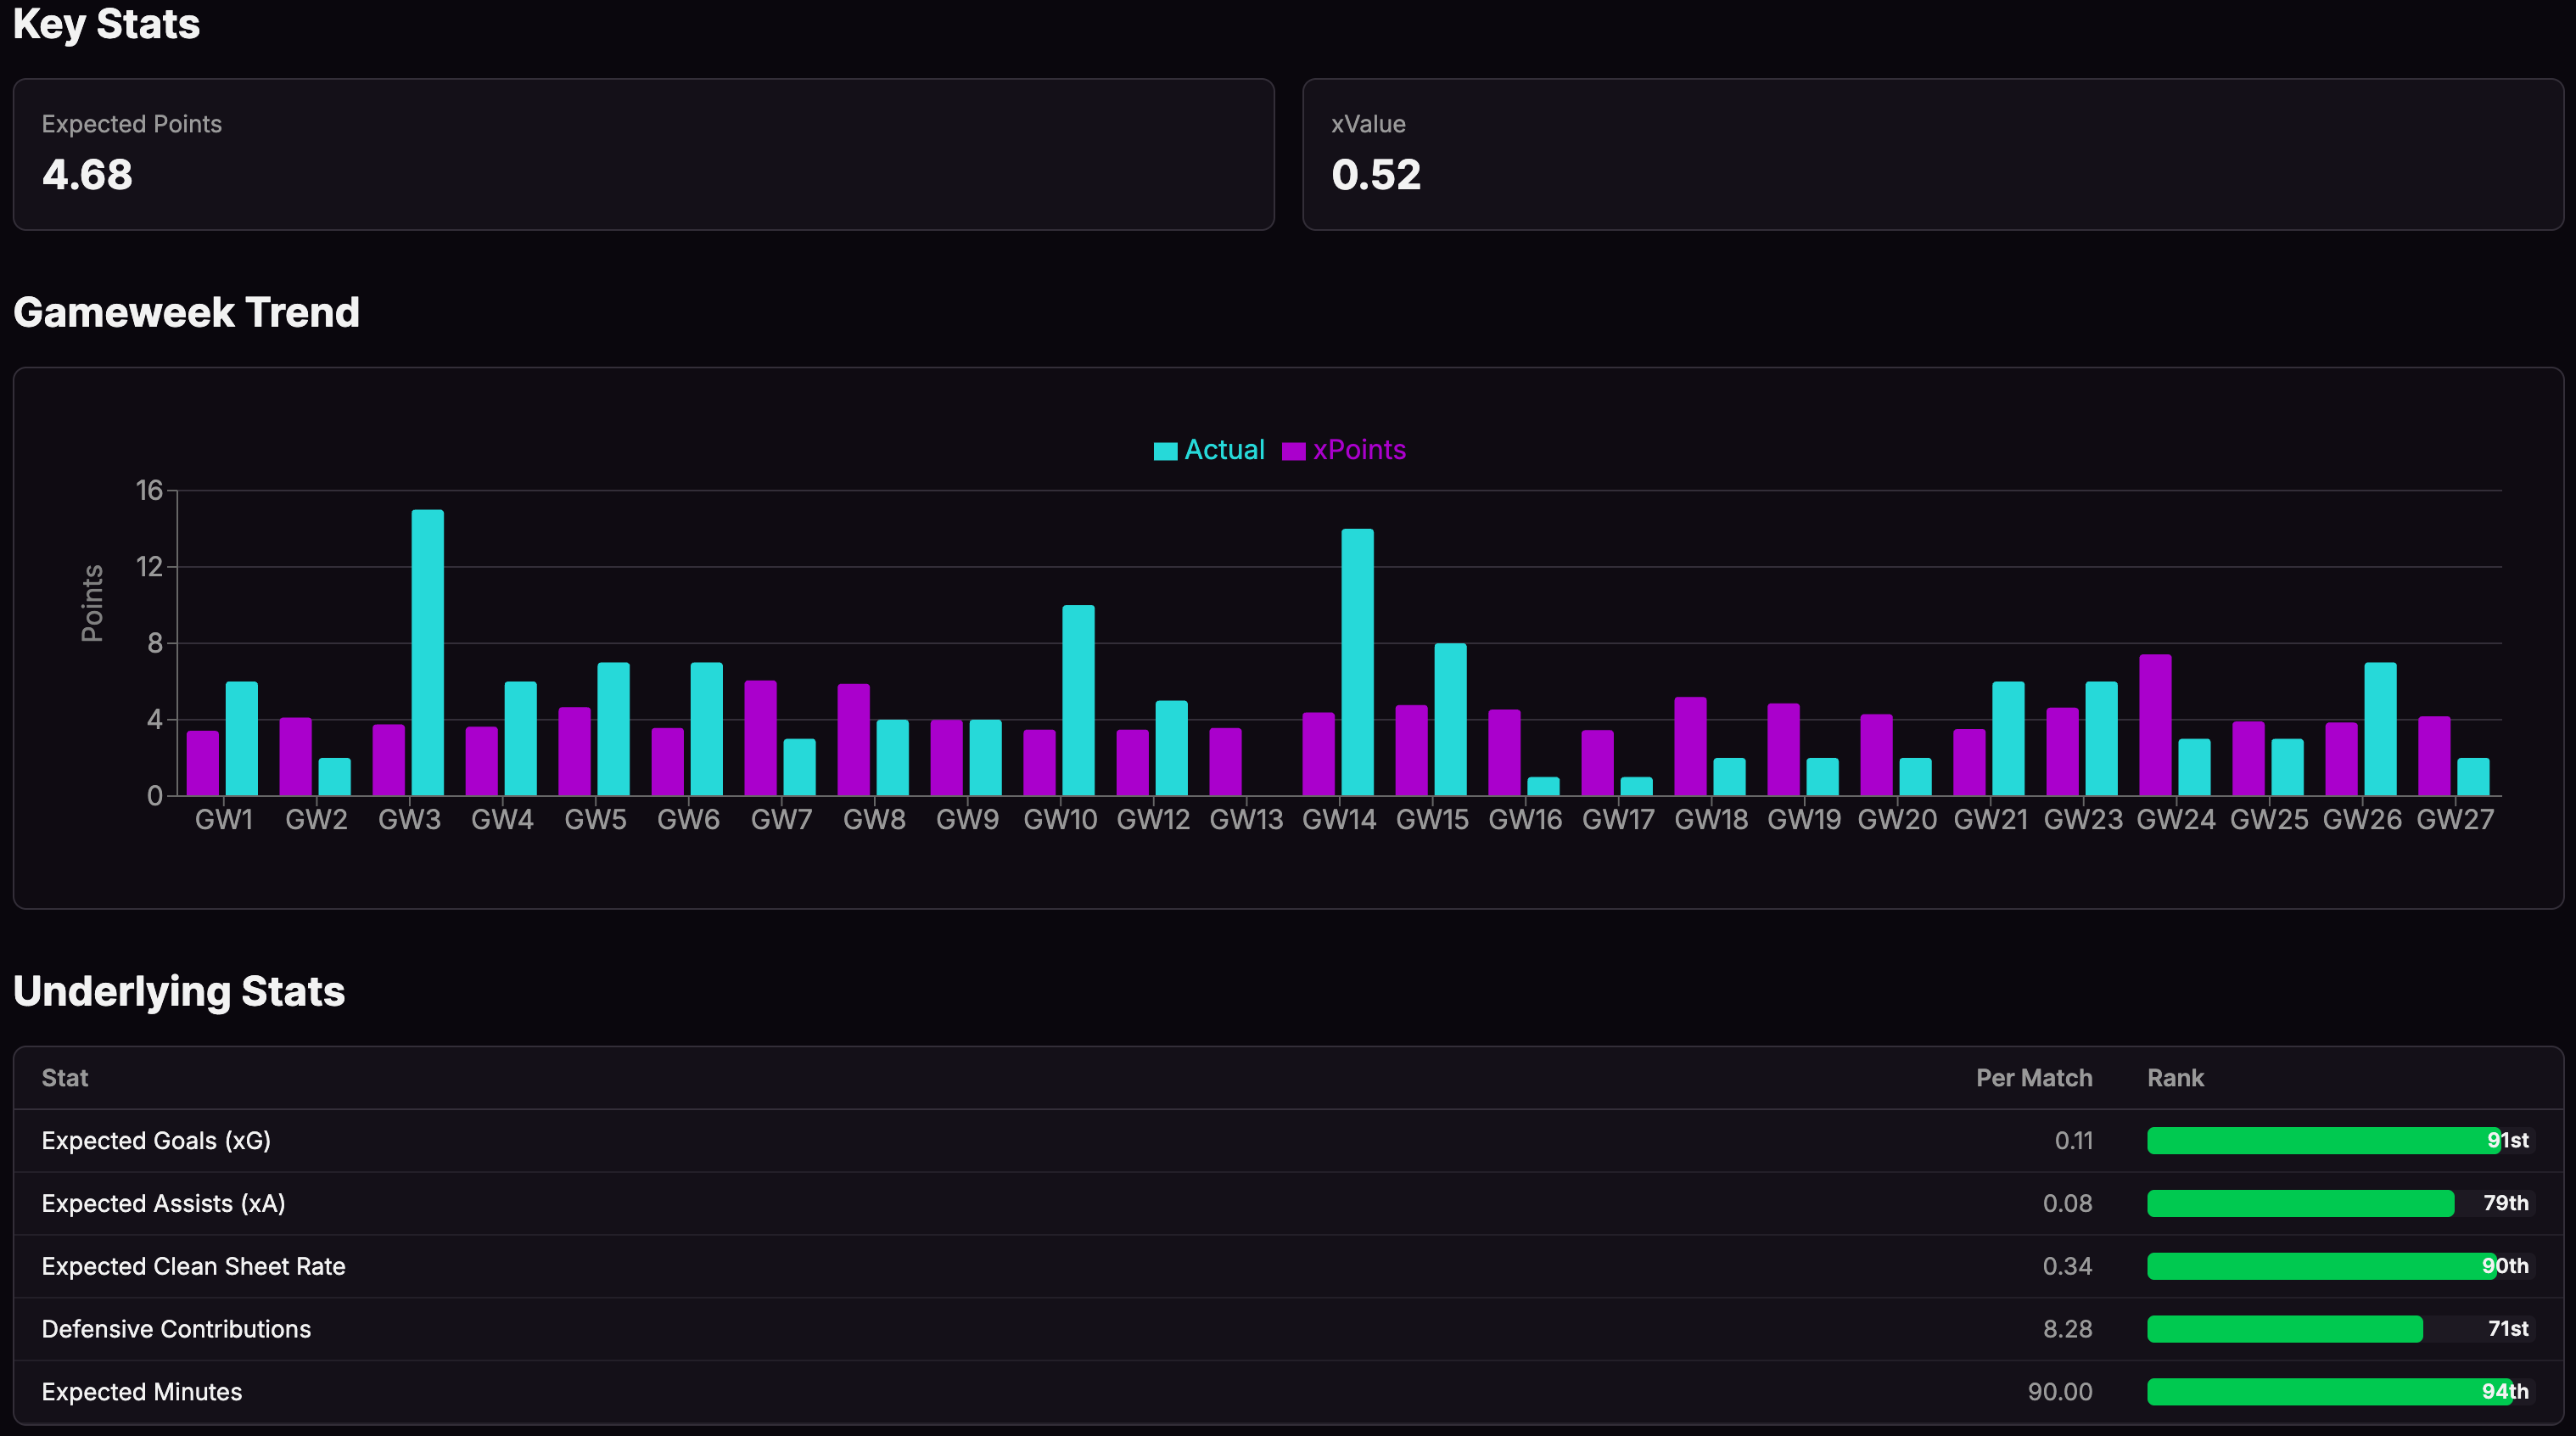Click the Expected Points card
Screen dimensions: 2576x1436
pyautogui.click(x=643, y=154)
